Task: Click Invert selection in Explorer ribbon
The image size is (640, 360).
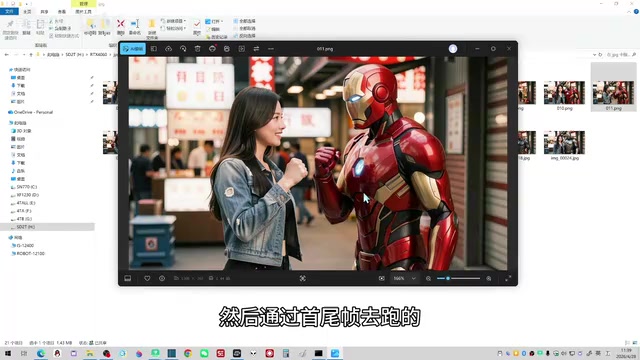Action: click(x=244, y=36)
